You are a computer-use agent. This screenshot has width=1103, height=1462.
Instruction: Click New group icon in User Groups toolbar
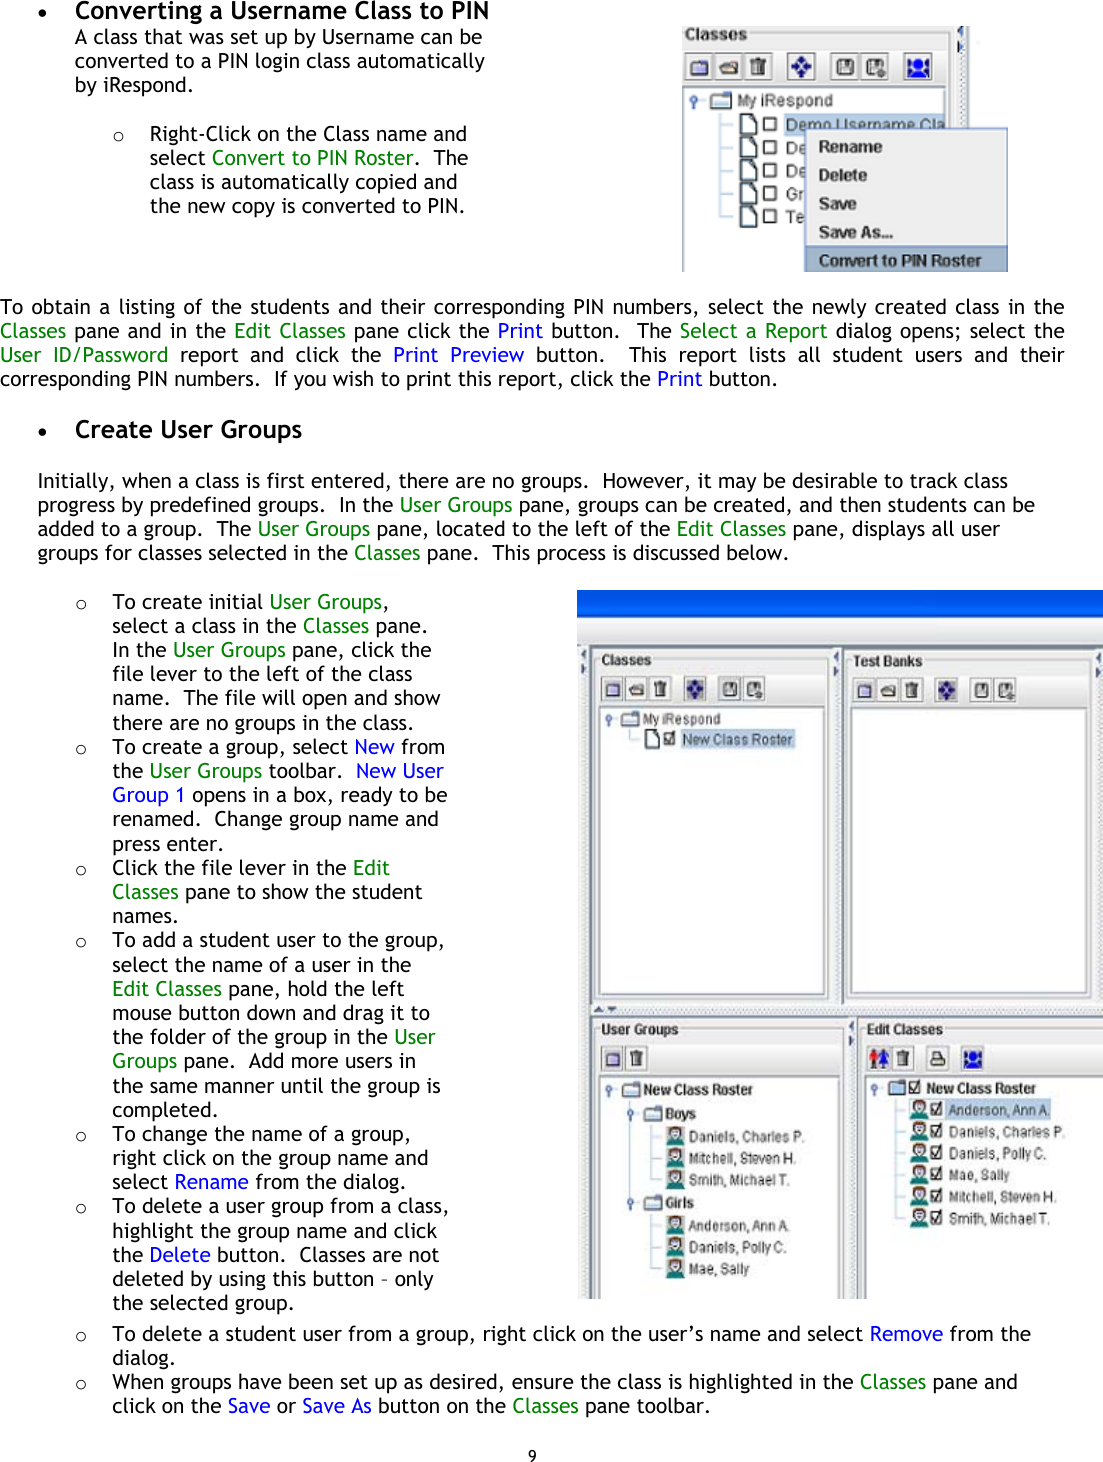click(613, 1058)
